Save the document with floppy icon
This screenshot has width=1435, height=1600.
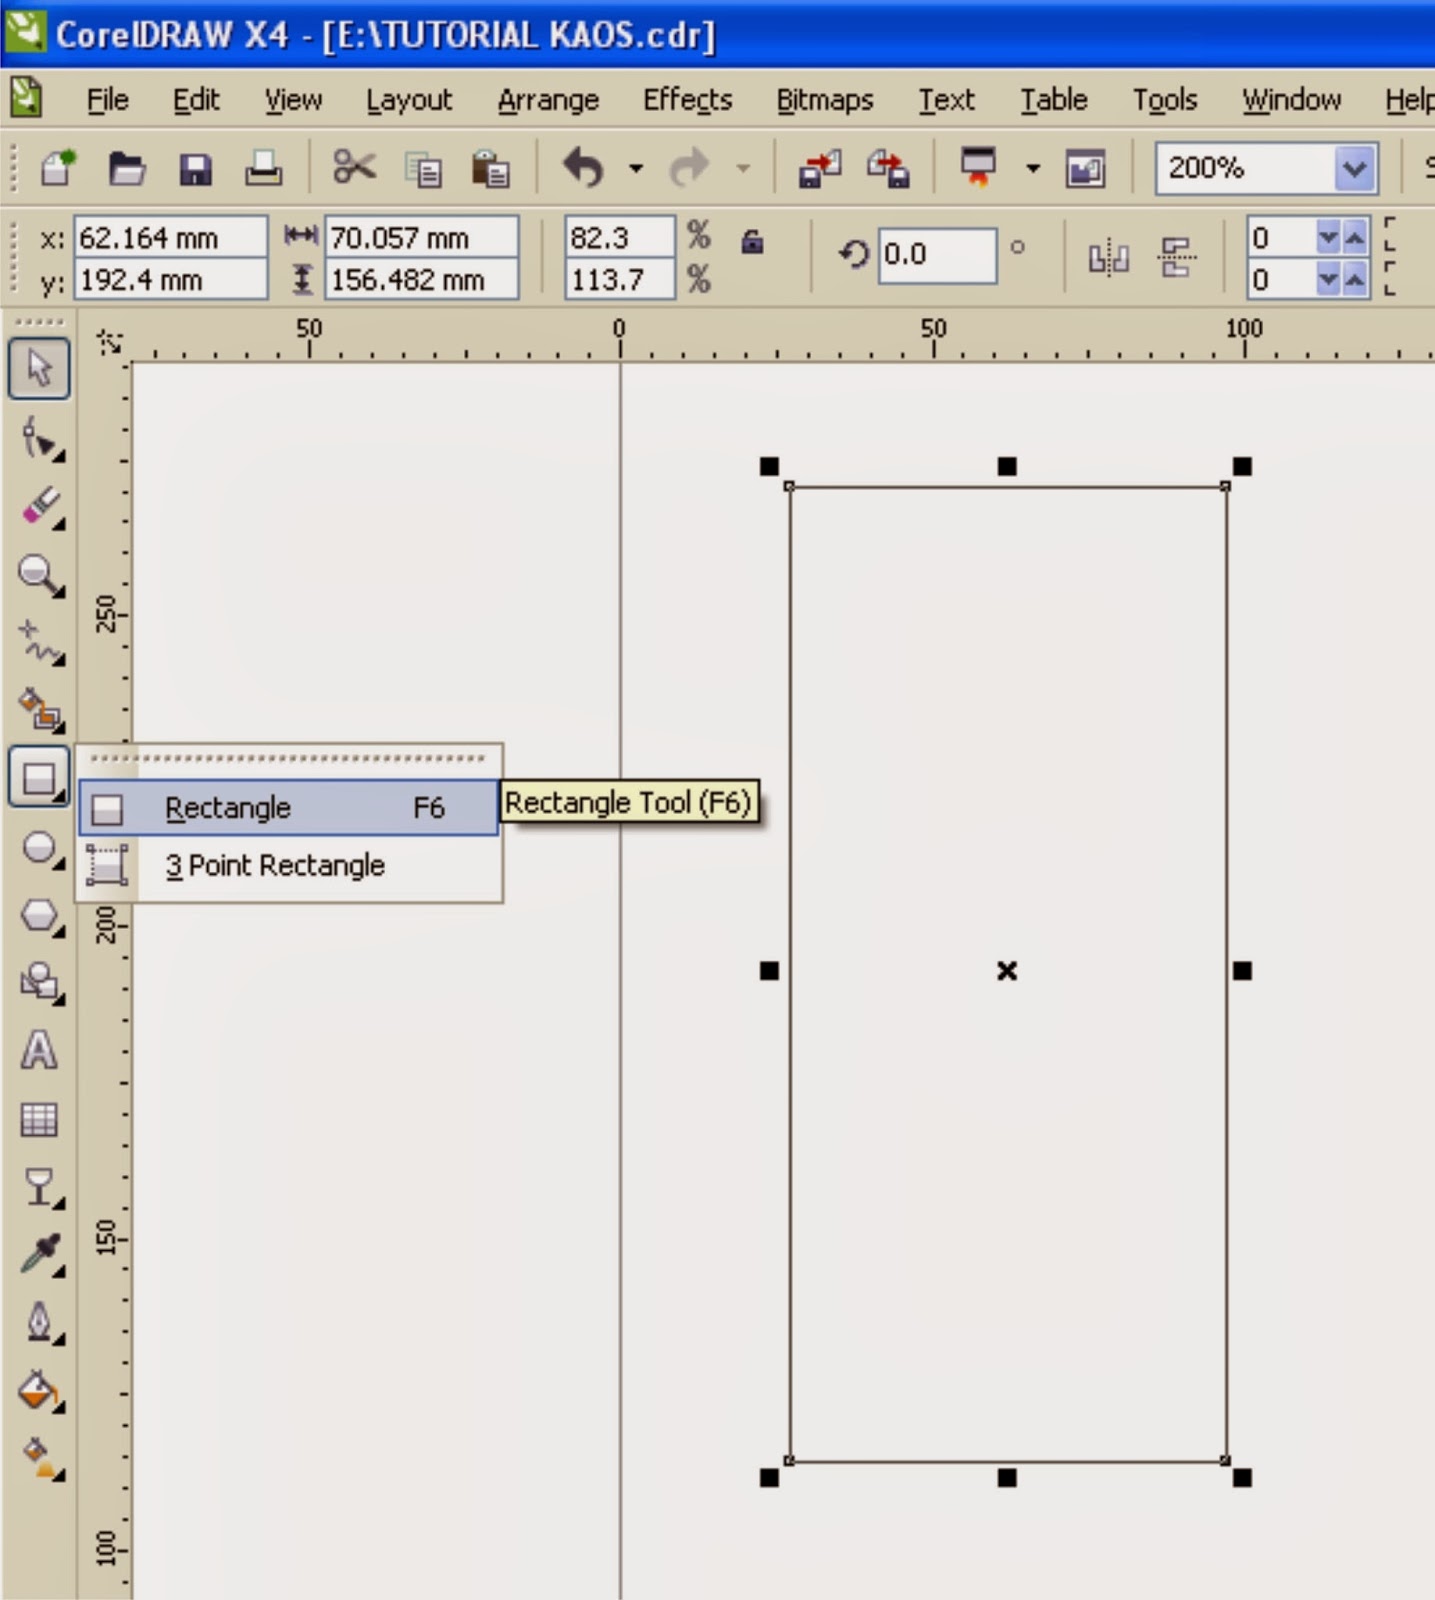point(195,169)
